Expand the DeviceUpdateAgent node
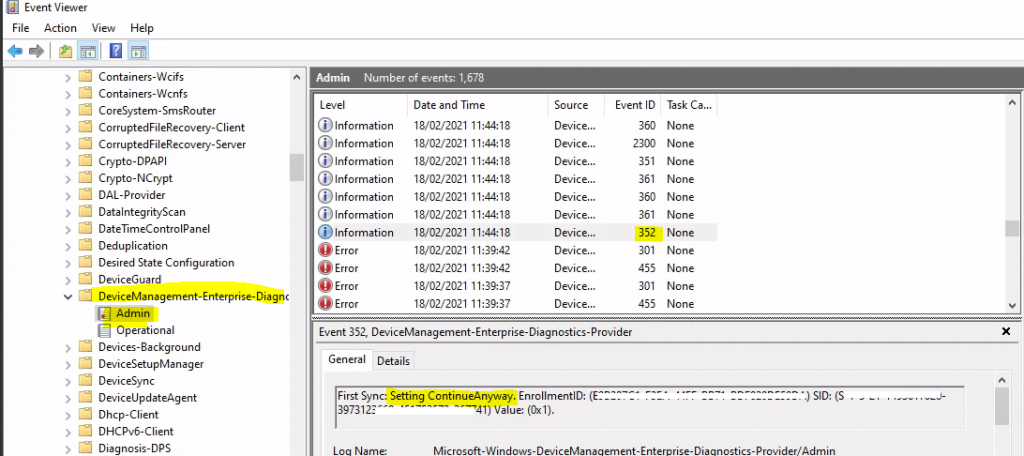The height and width of the screenshot is (456, 1024). [x=68, y=397]
